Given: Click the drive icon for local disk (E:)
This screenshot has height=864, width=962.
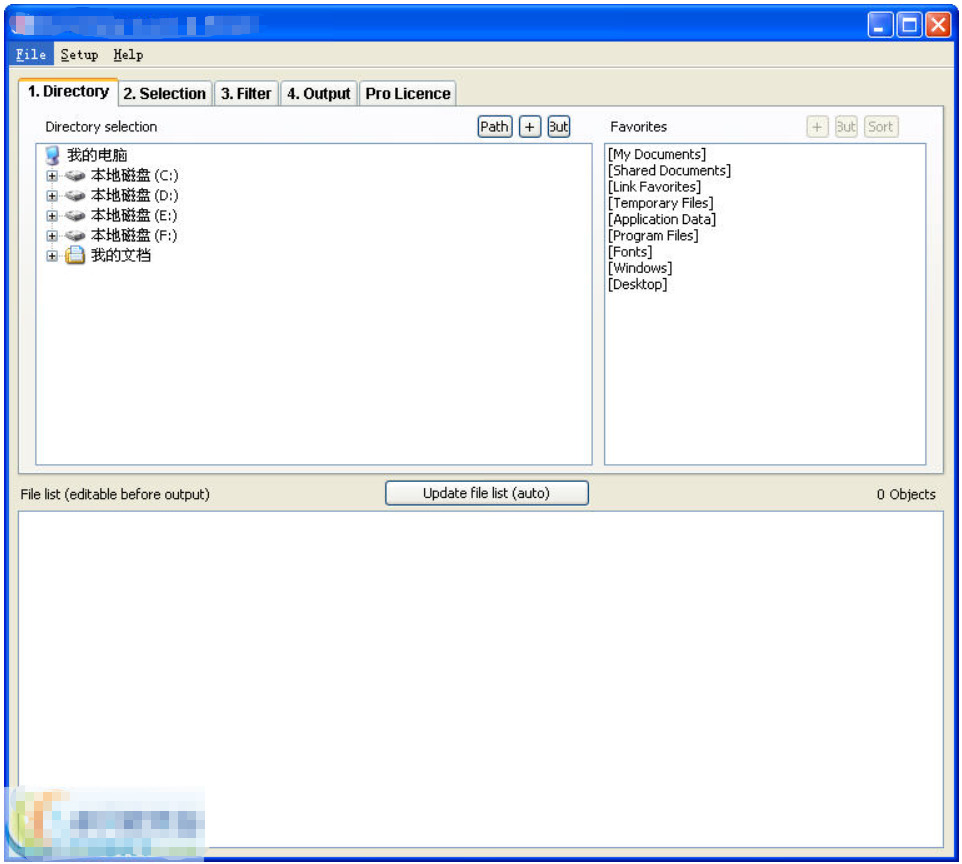Looking at the screenshot, I should (x=75, y=216).
